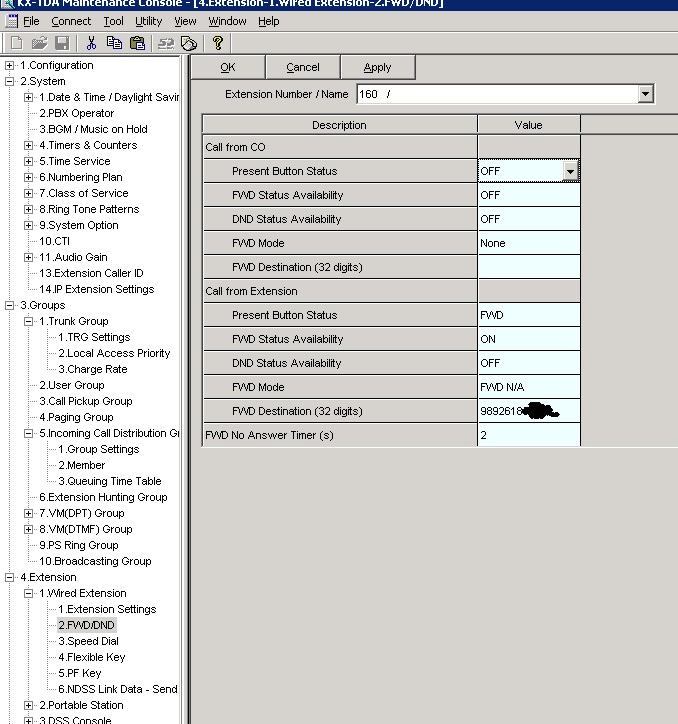Collapse 5.Incoming Call Distribution Group node
678x724 pixels.
pyautogui.click(x=29, y=434)
